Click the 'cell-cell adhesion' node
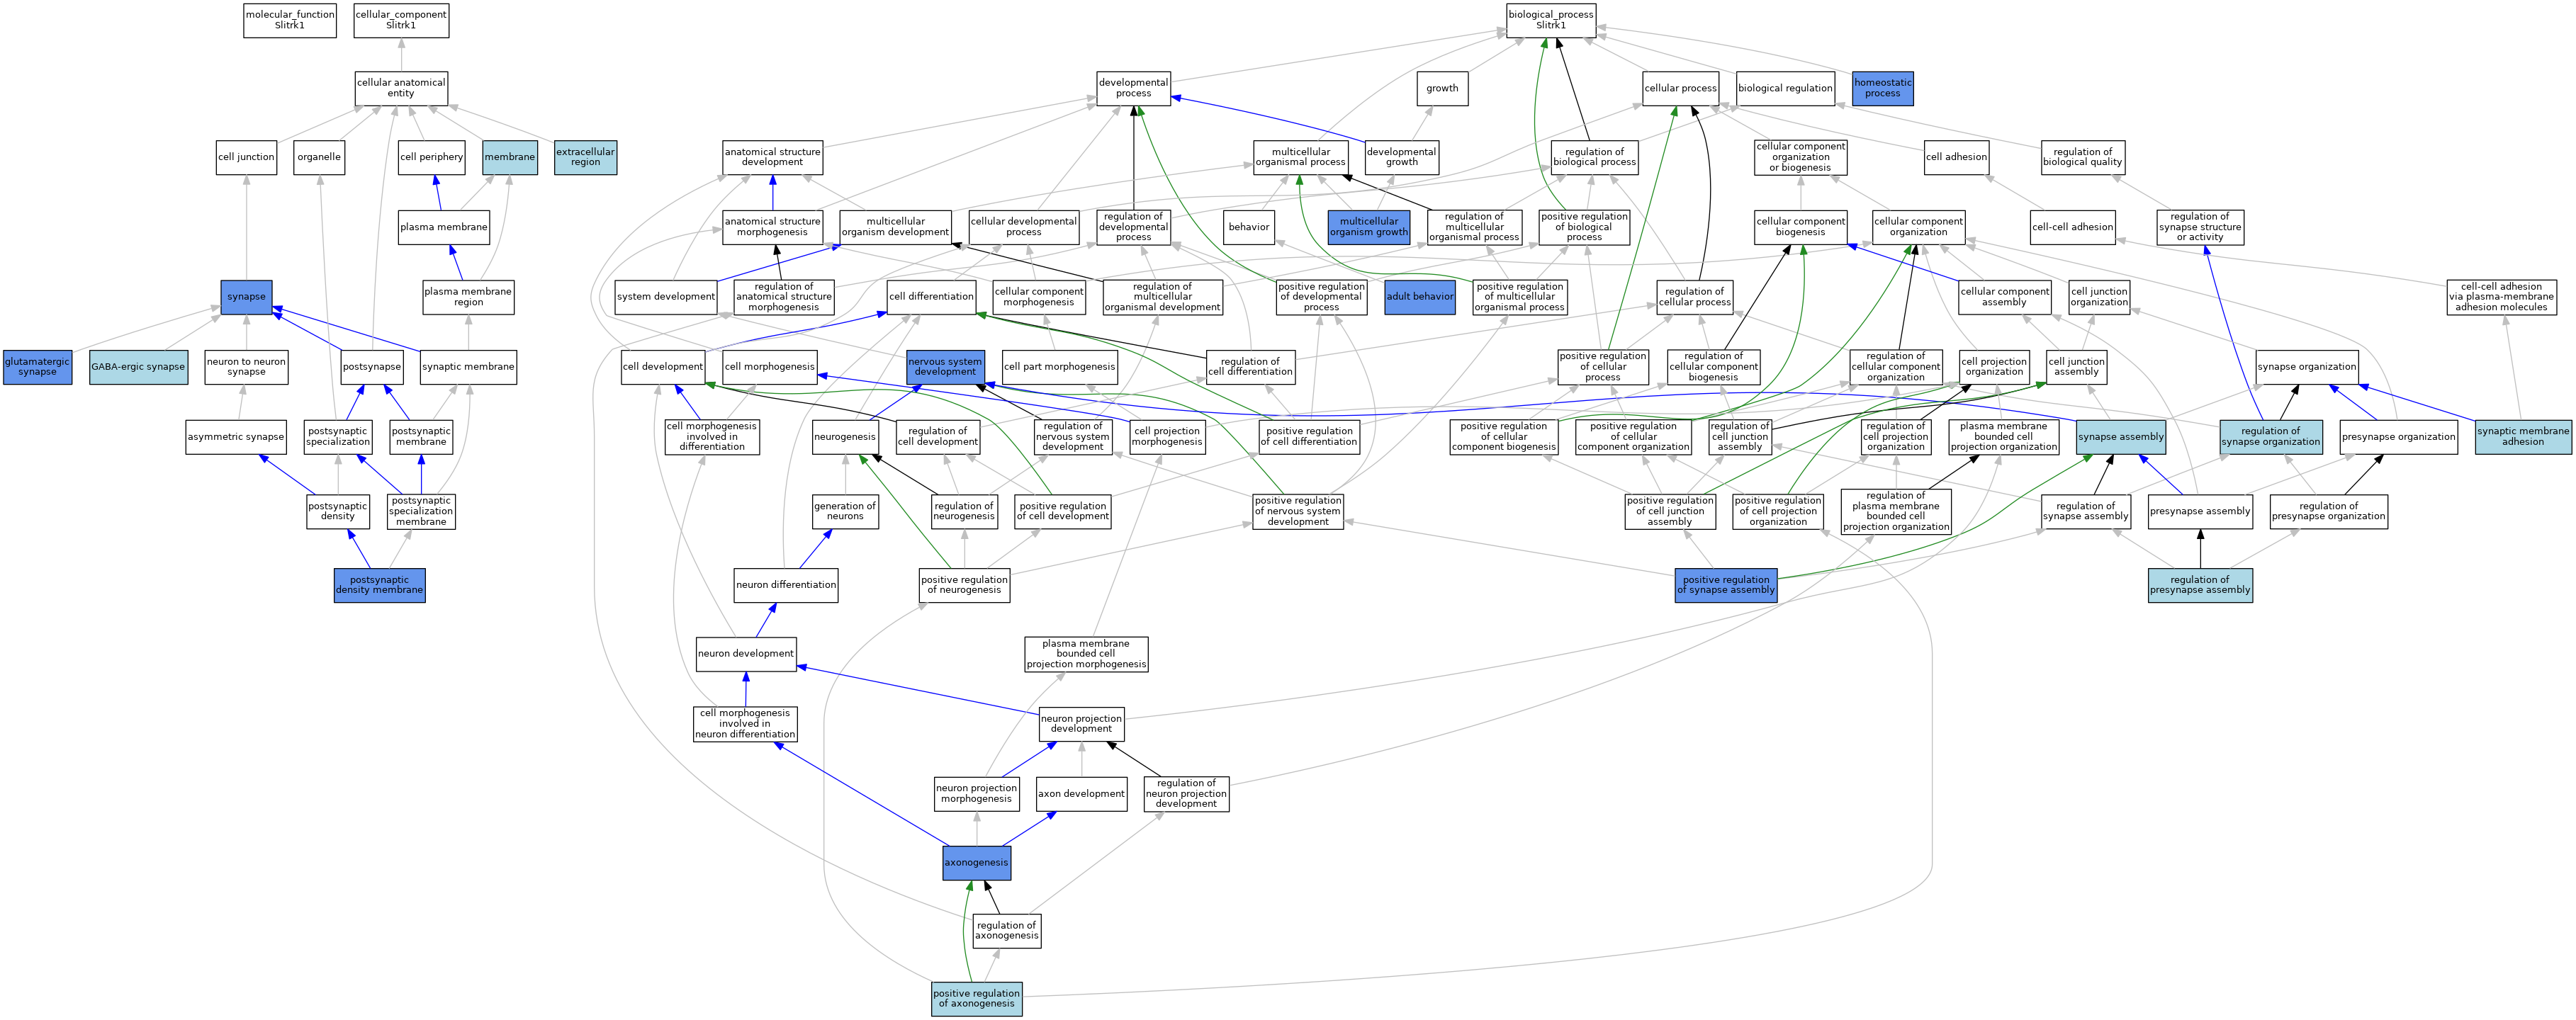The width and height of the screenshot is (2576, 1020). tap(2072, 227)
